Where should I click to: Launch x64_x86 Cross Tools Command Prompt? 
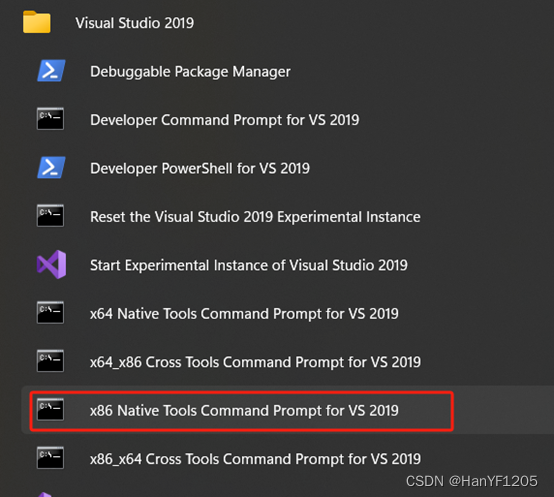[x=255, y=362]
